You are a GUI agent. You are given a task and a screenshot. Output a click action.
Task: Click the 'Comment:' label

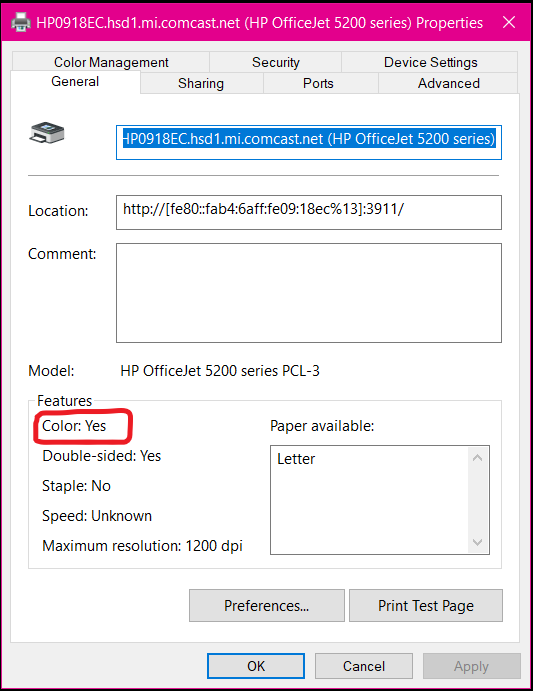[62, 253]
